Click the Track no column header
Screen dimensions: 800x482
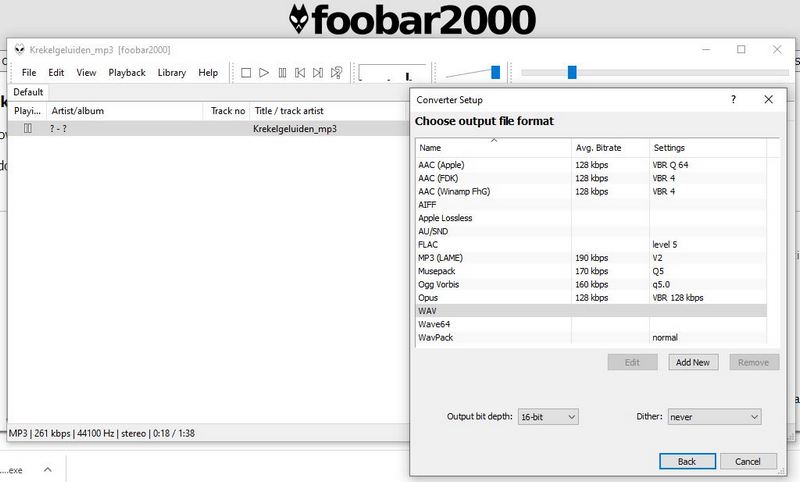click(x=227, y=111)
